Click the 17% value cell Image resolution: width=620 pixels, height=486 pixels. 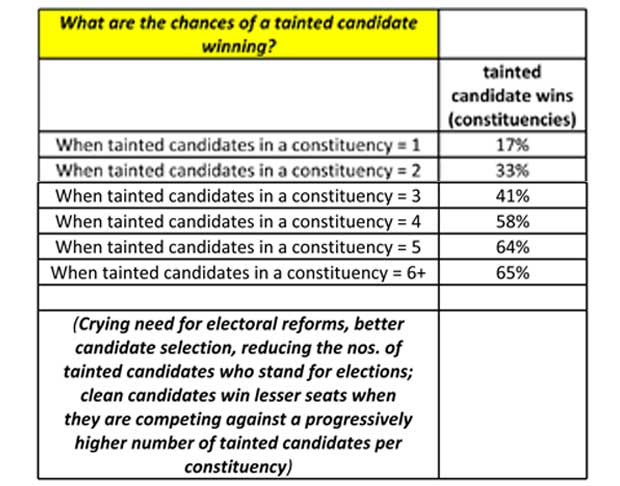click(512, 145)
